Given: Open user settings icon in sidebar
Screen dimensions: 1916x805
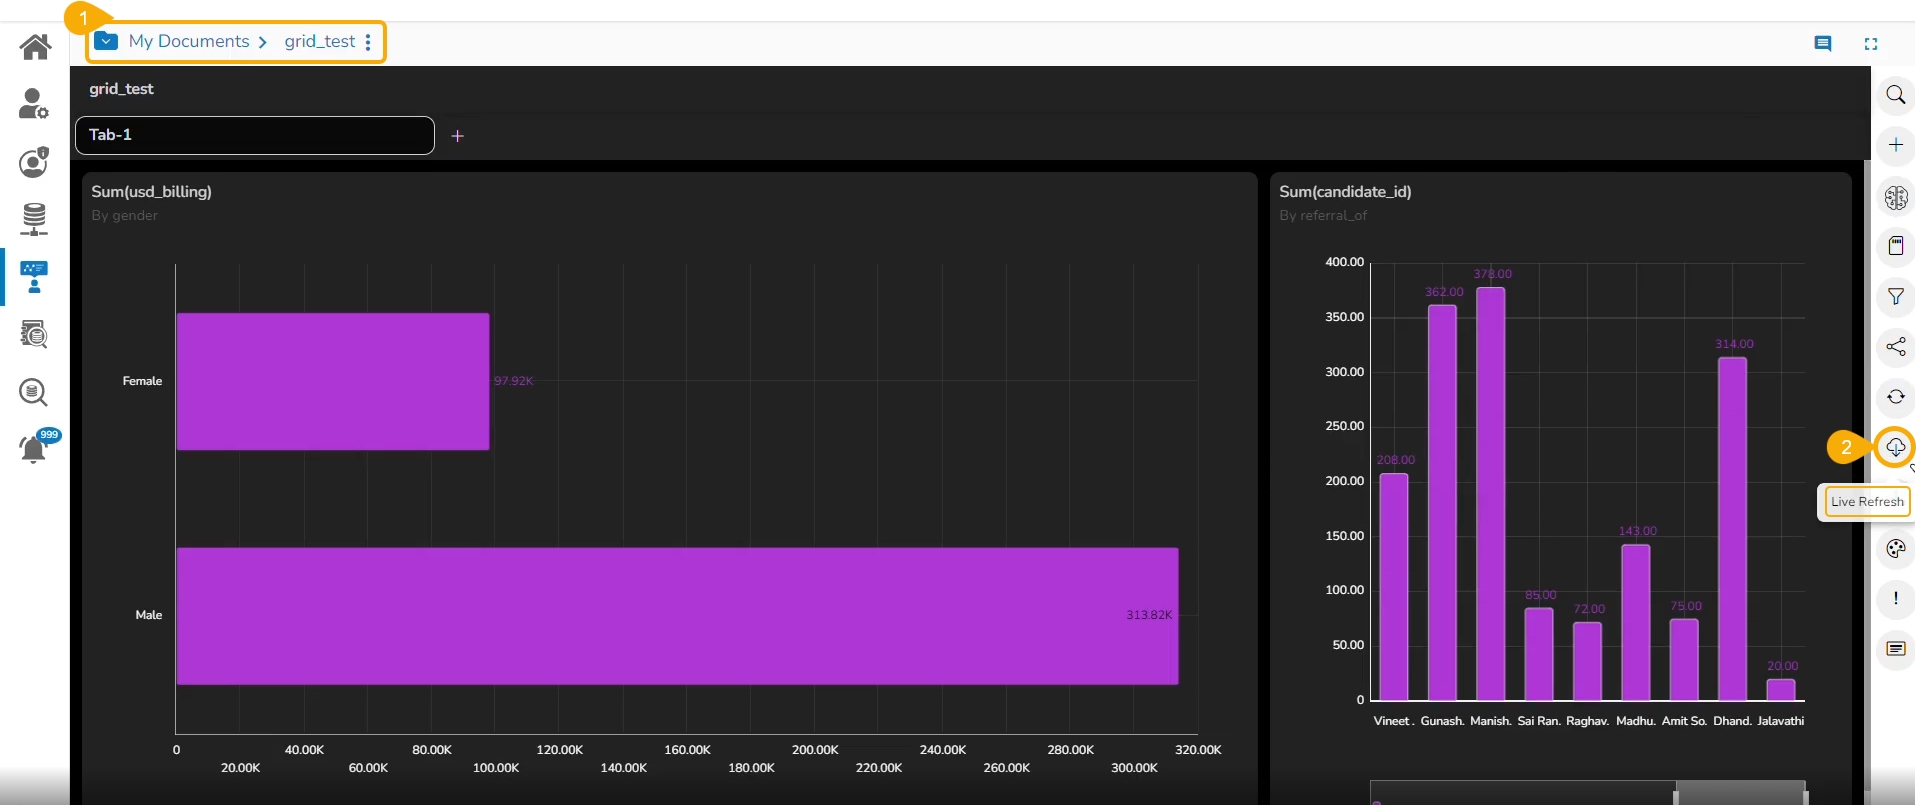Looking at the screenshot, I should click(x=34, y=104).
